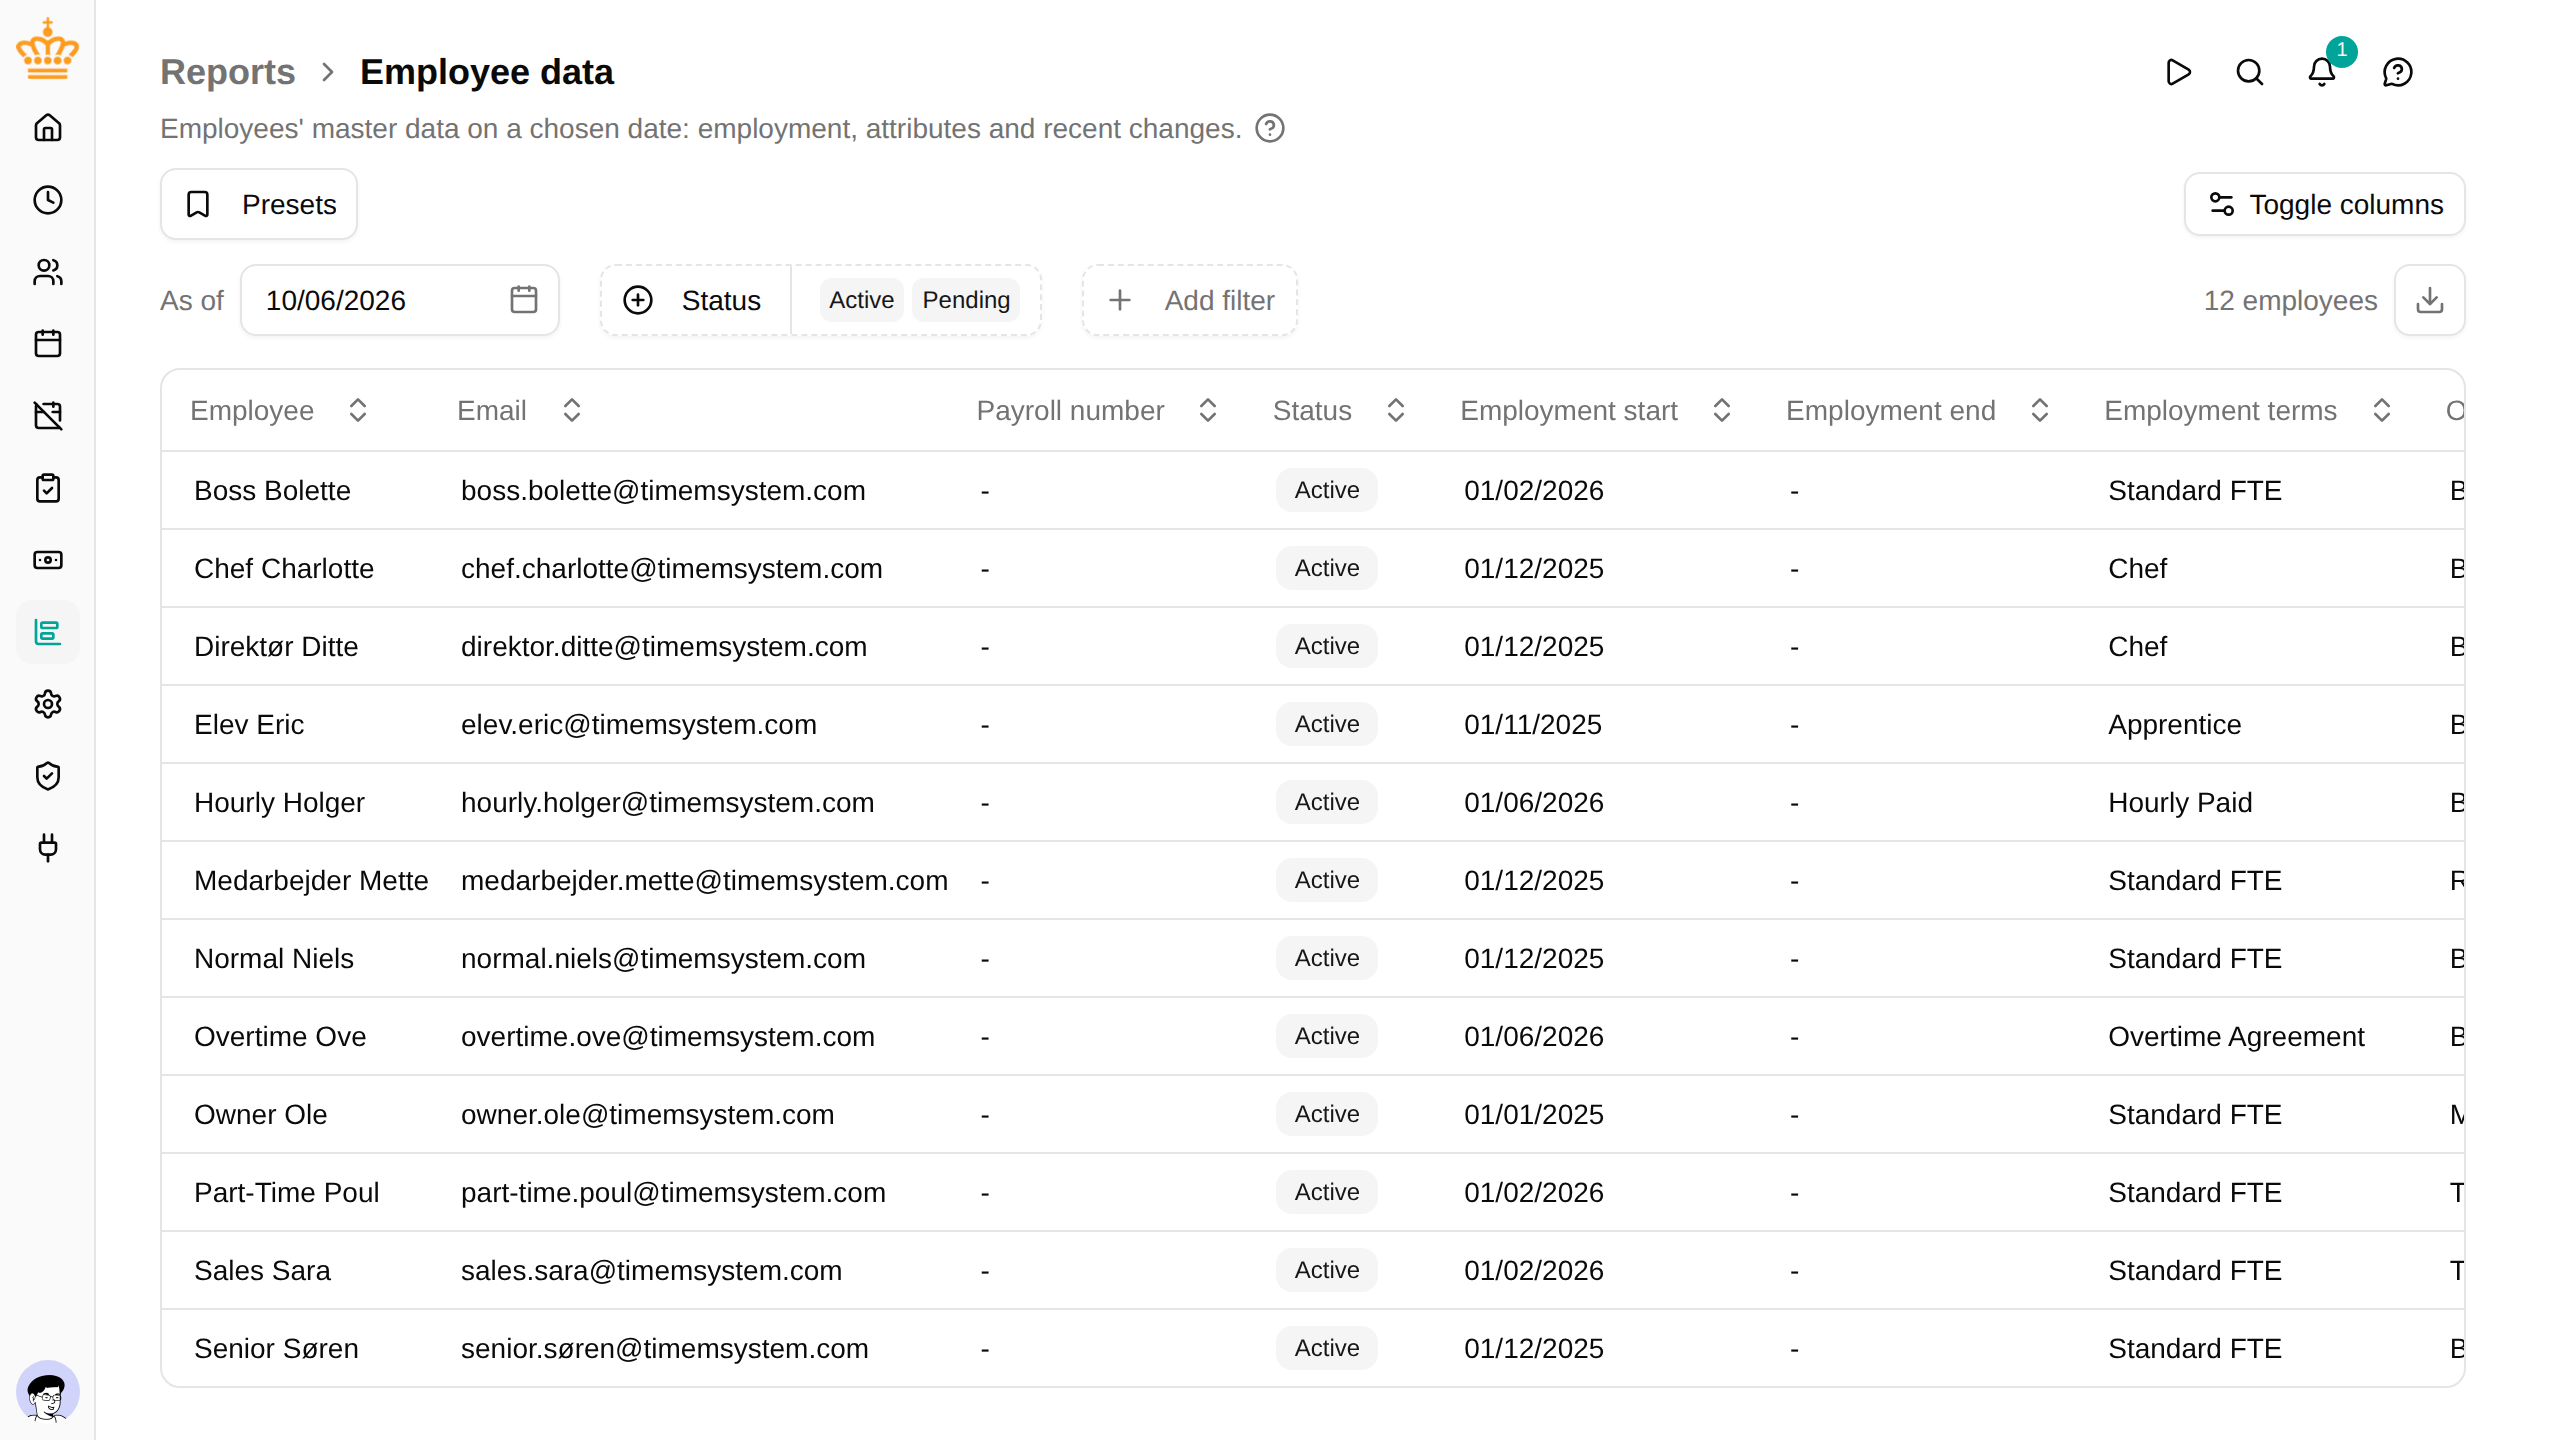Click the info question mark next to description
This screenshot has height=1440, width=2560.
1270,128
